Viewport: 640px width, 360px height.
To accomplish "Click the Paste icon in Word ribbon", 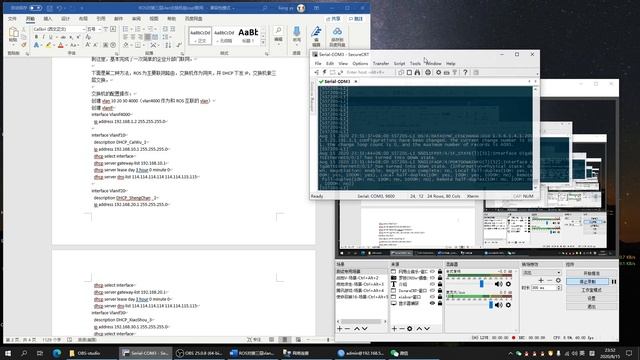I will coord(13,33).
